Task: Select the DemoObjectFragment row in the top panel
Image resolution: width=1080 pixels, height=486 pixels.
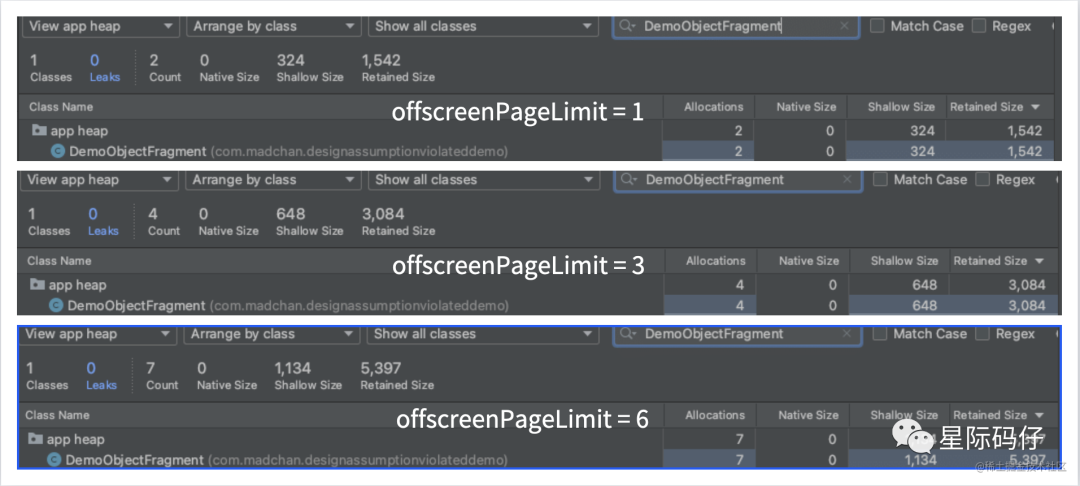Action: click(x=538, y=151)
